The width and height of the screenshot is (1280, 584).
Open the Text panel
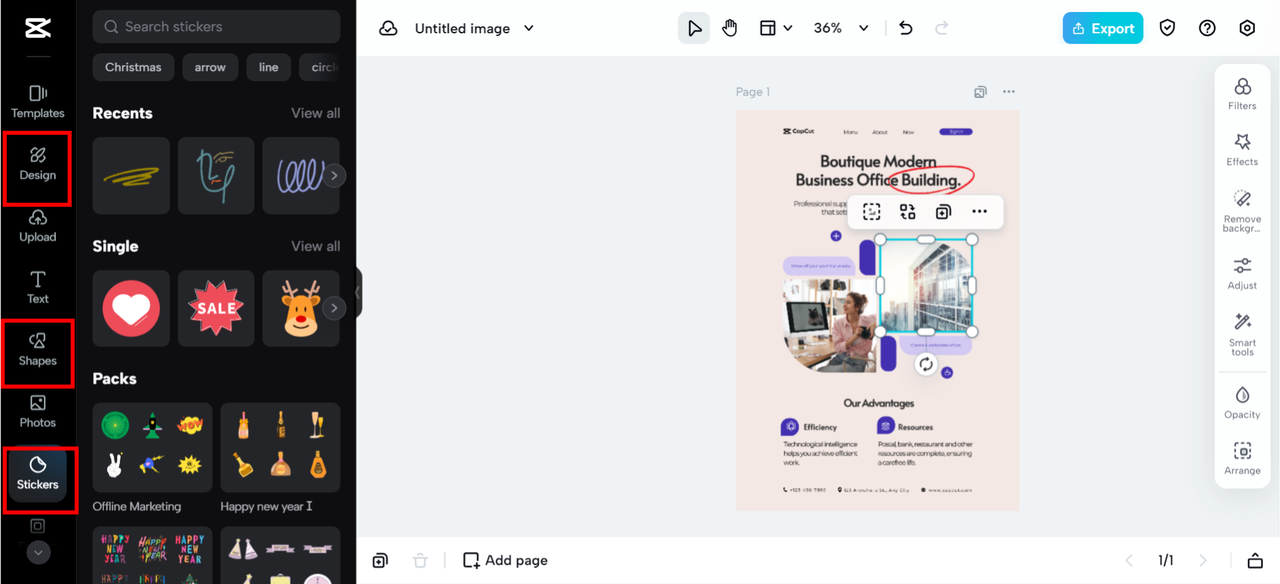pyautogui.click(x=38, y=287)
